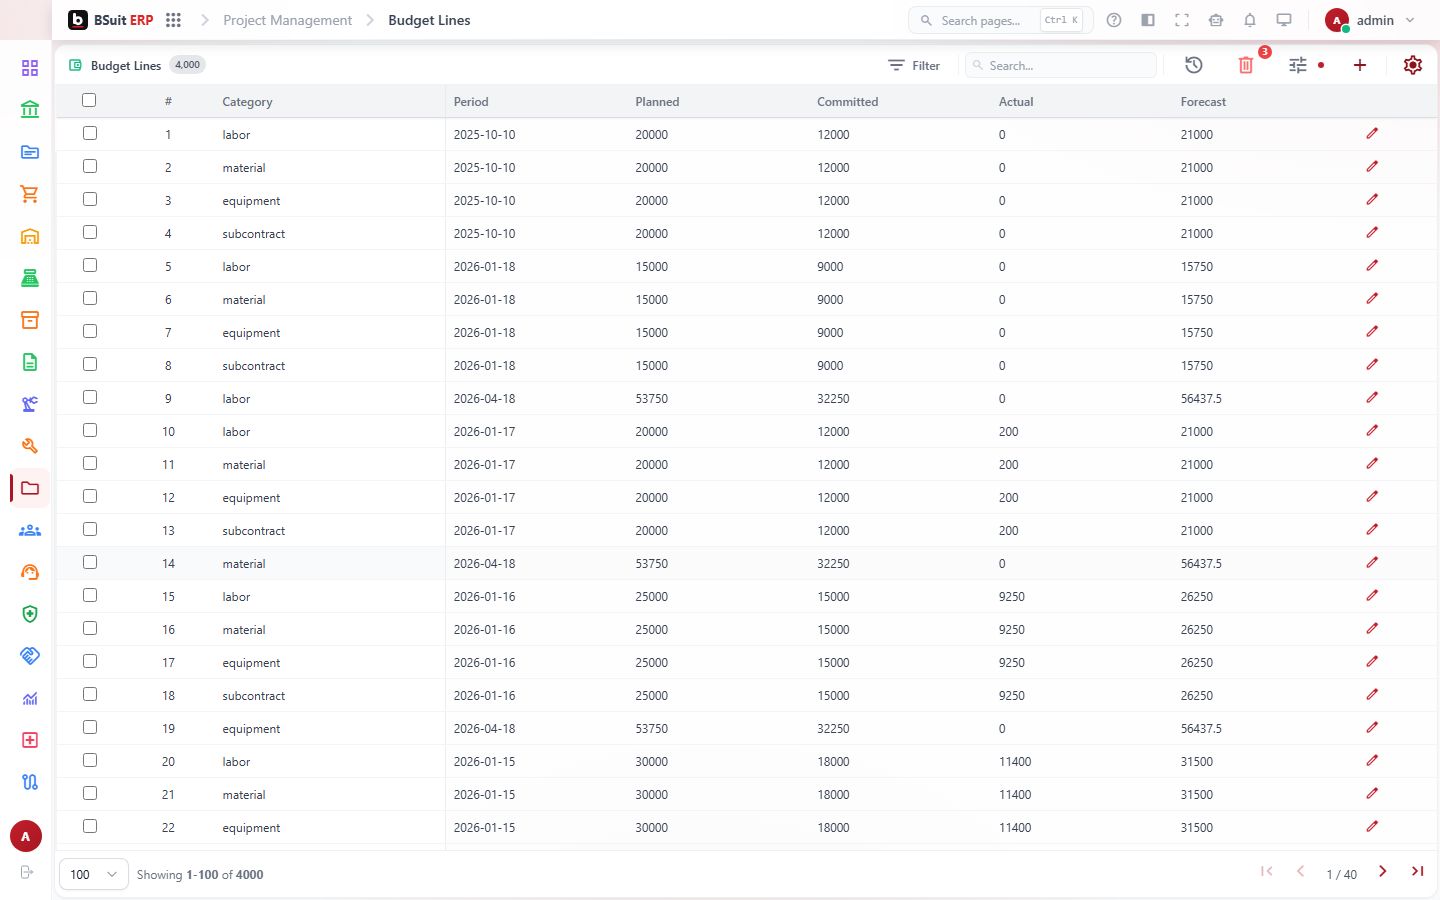Image resolution: width=1440 pixels, height=900 pixels.
Task: Open the green bank building sidebar icon
Action: [30, 110]
